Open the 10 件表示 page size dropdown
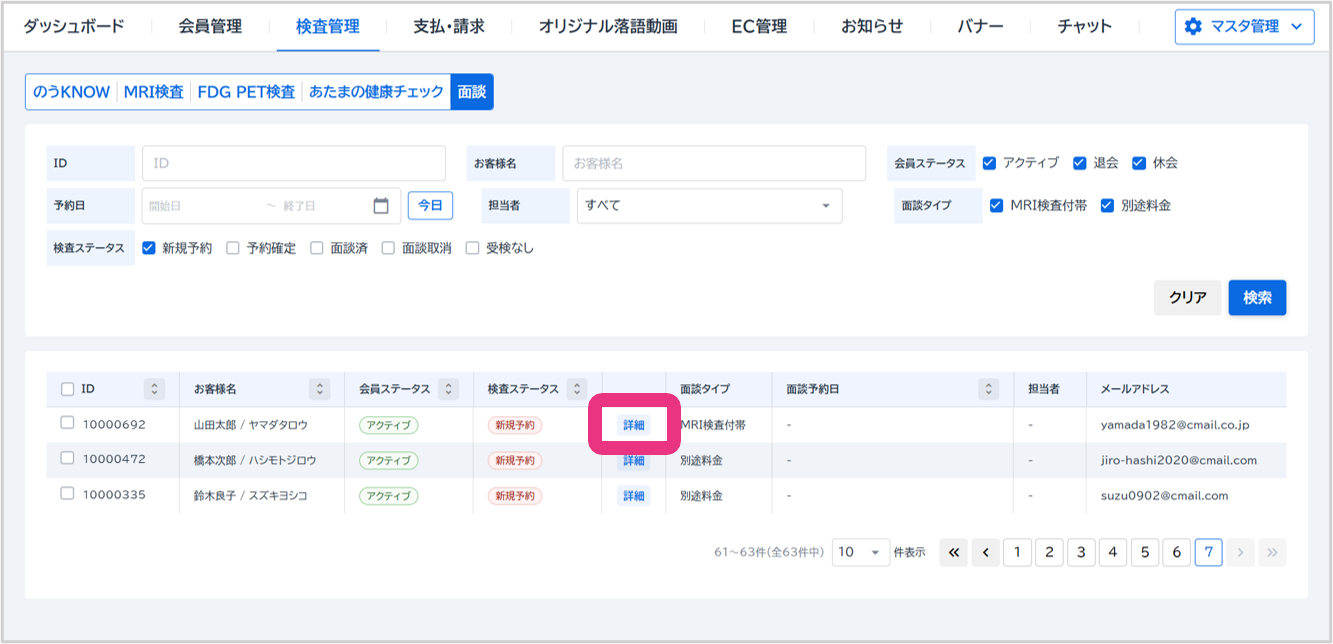This screenshot has height=644, width=1333. click(x=860, y=552)
